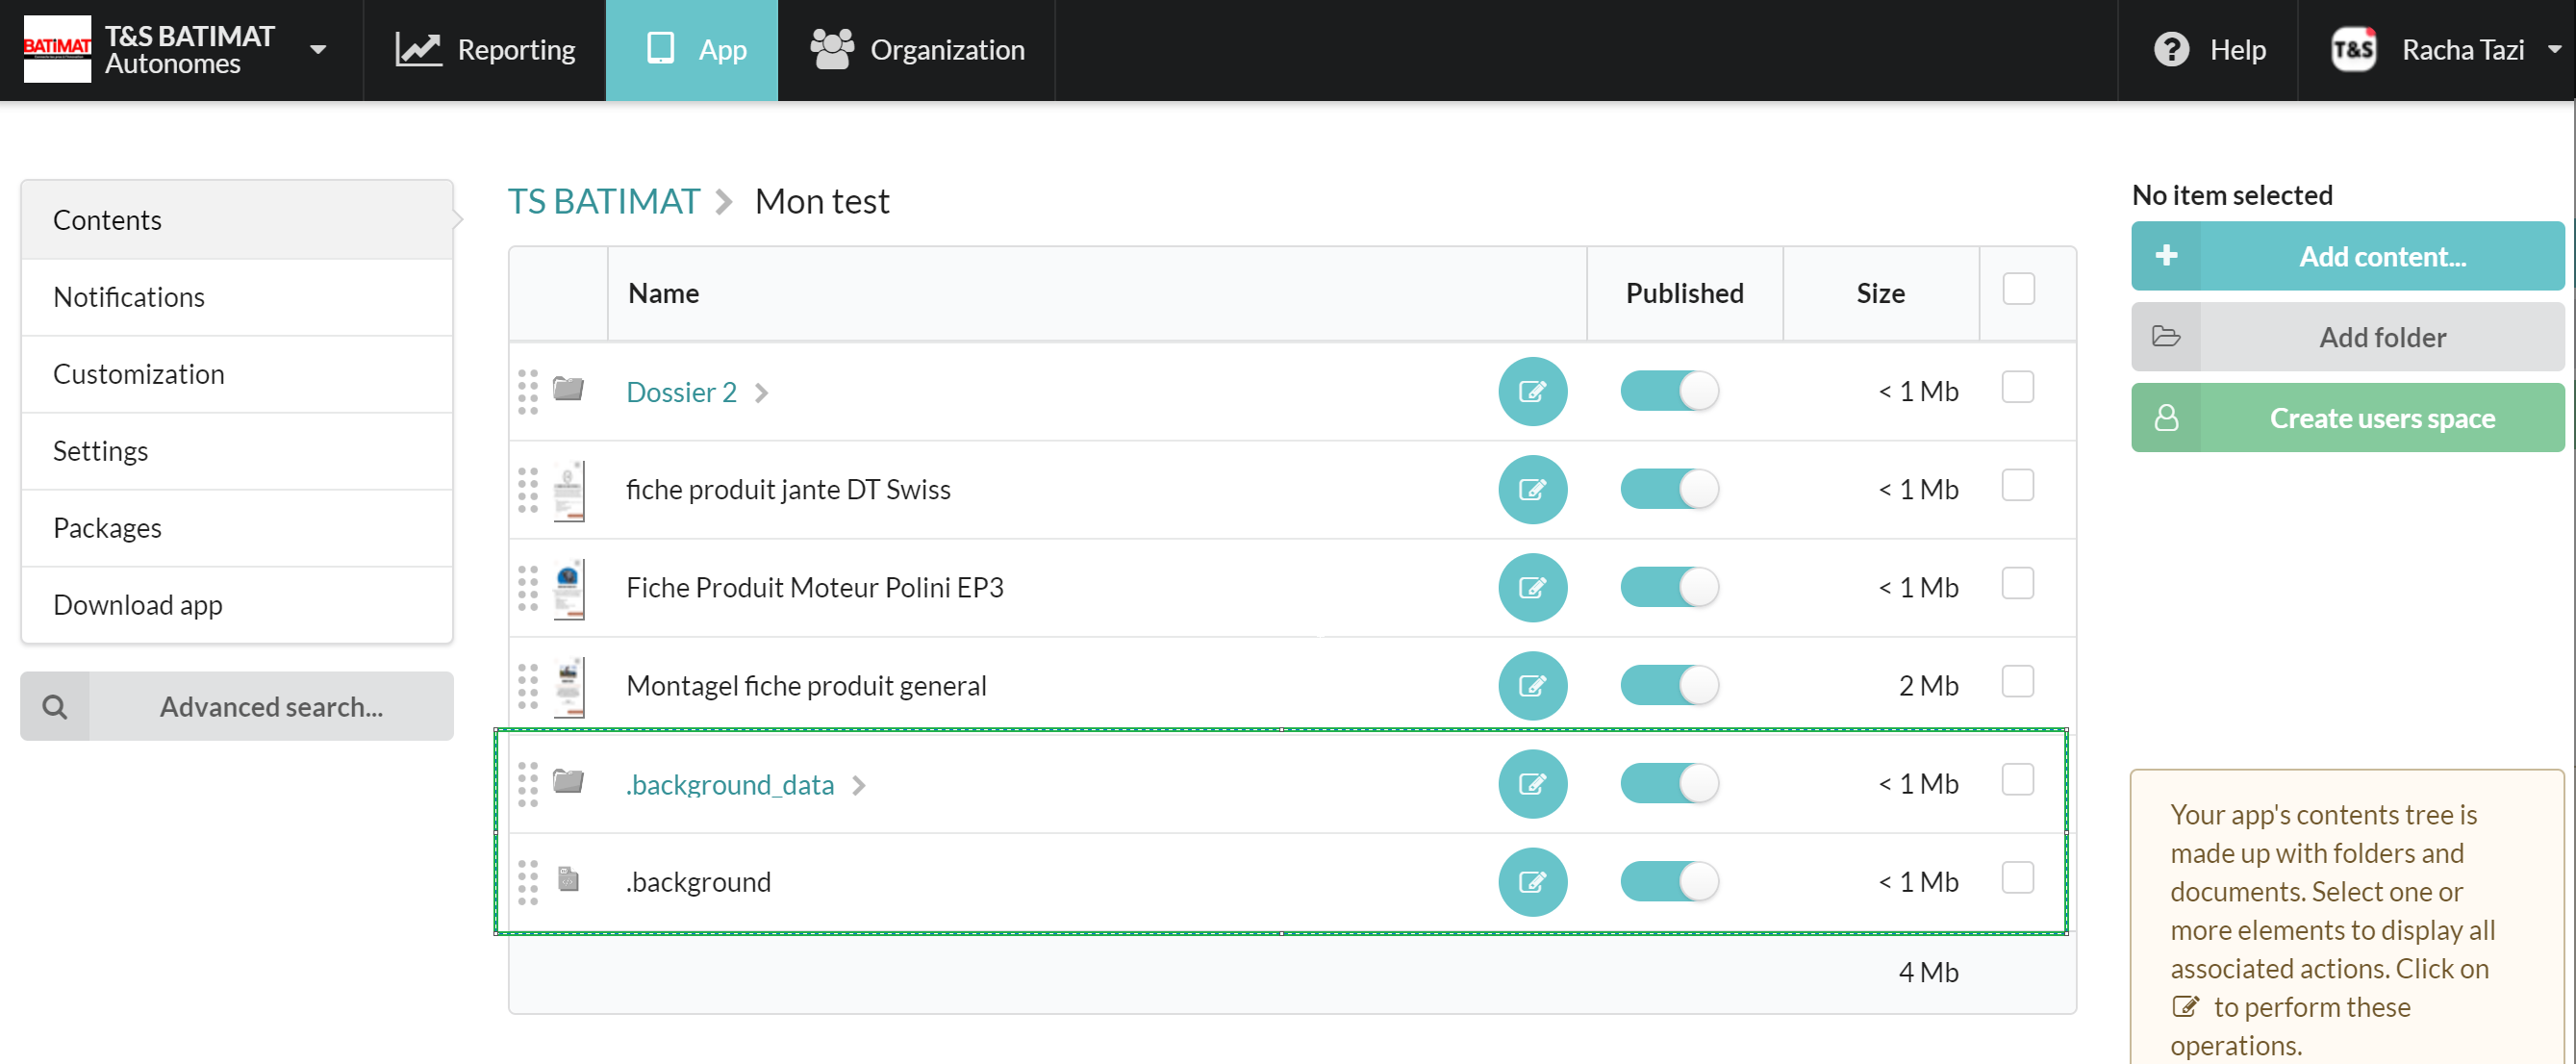Screen dimensions: 2576x1064
Task: Open Settings in the sidebar
Action: [237, 451]
